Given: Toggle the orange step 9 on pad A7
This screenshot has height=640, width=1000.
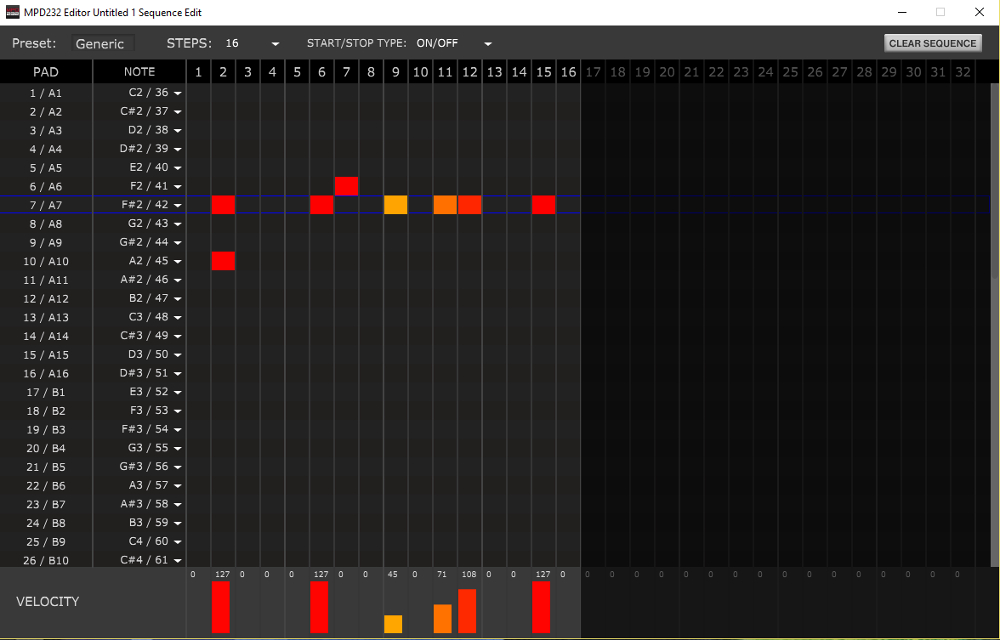Looking at the screenshot, I should [395, 205].
